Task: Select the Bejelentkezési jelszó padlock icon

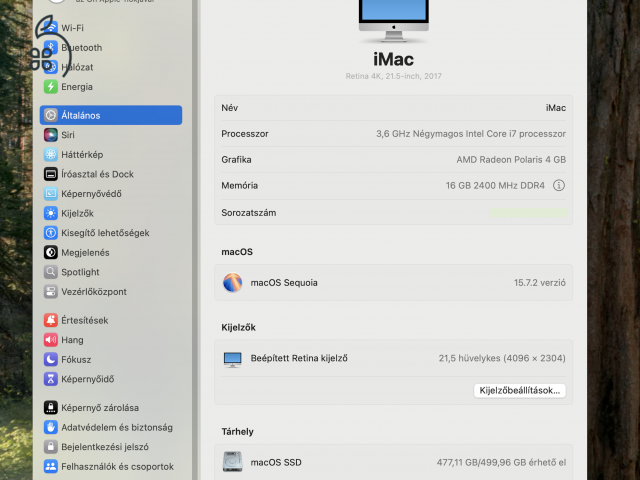Action: tap(51, 447)
